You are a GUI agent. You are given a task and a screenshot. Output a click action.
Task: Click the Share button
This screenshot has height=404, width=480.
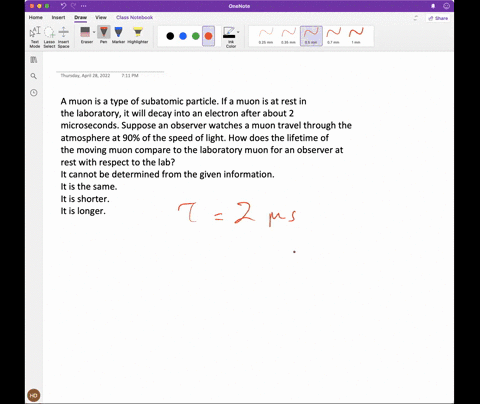(x=438, y=18)
